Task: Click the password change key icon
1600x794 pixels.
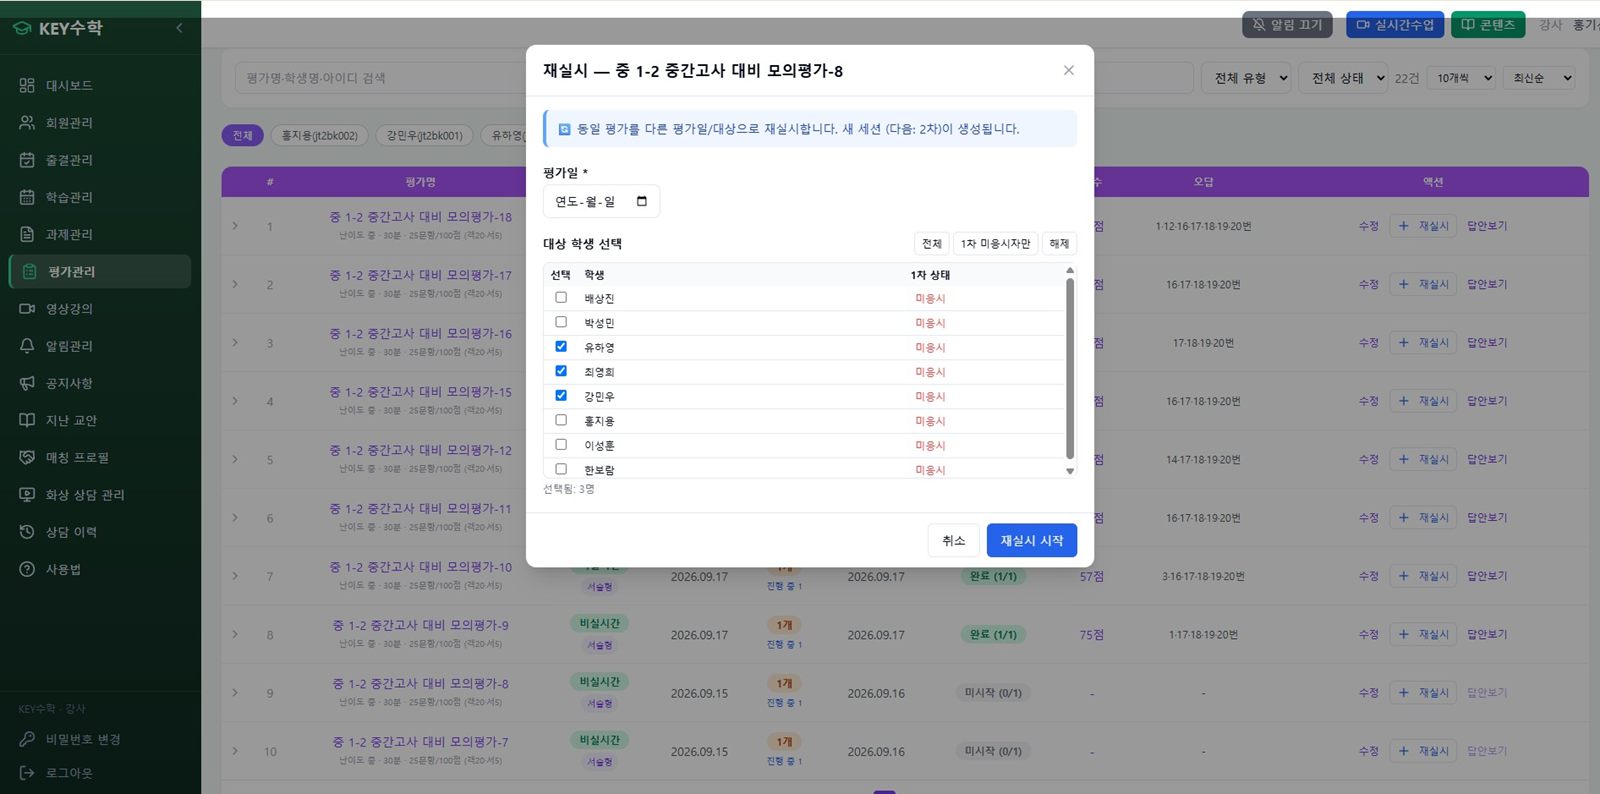Action: 27,739
